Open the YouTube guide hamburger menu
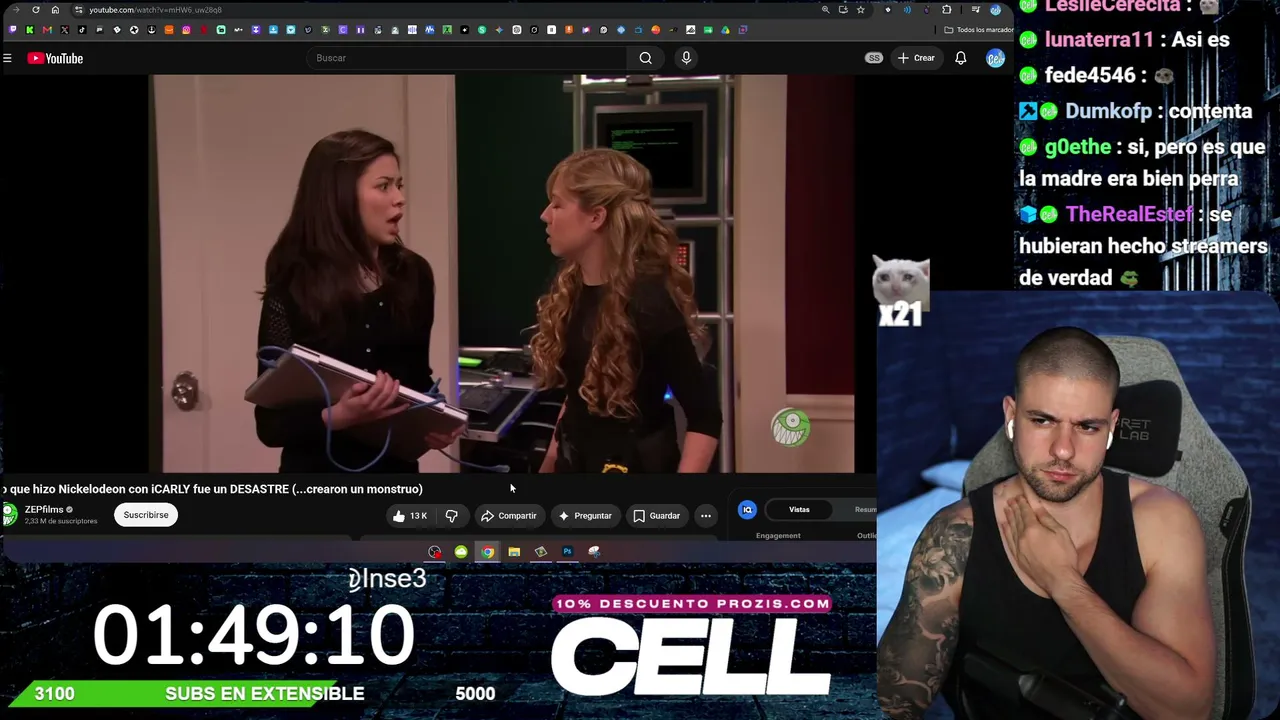1280x720 pixels. tap(7, 58)
